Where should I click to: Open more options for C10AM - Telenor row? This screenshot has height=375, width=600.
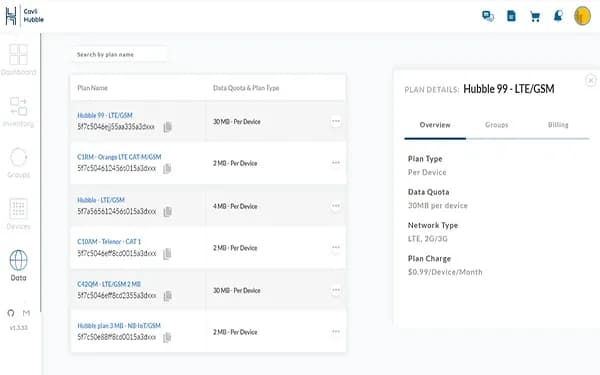(x=336, y=247)
